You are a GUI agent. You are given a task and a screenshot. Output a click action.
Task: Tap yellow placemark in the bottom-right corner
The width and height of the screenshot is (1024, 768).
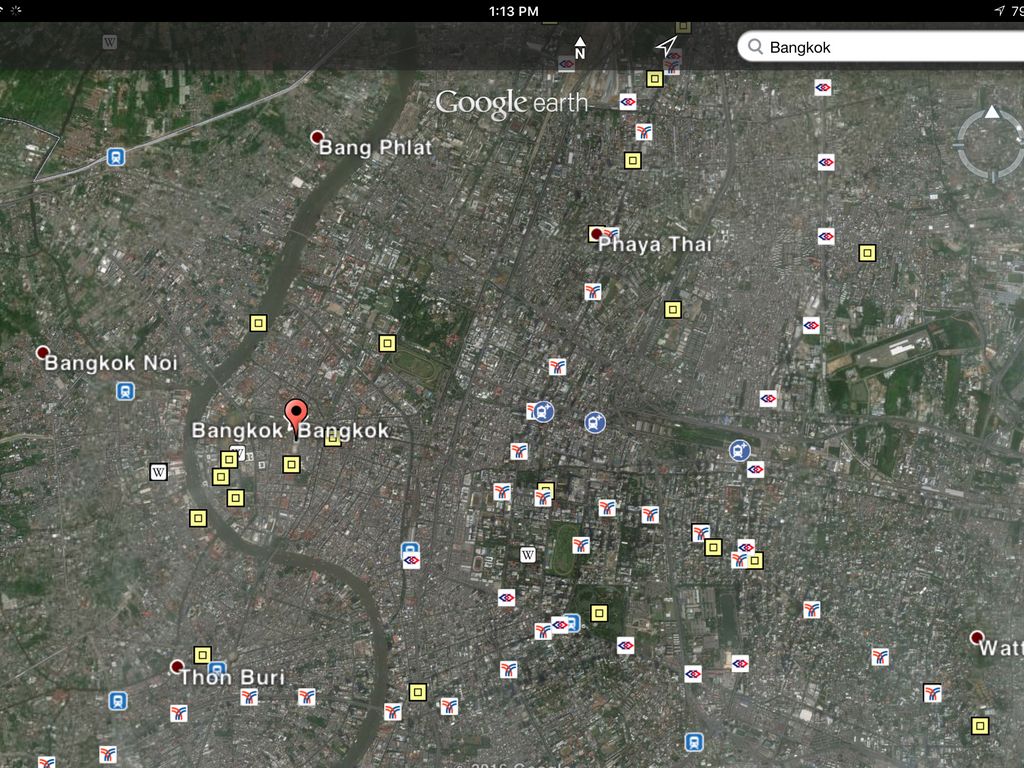point(980,725)
